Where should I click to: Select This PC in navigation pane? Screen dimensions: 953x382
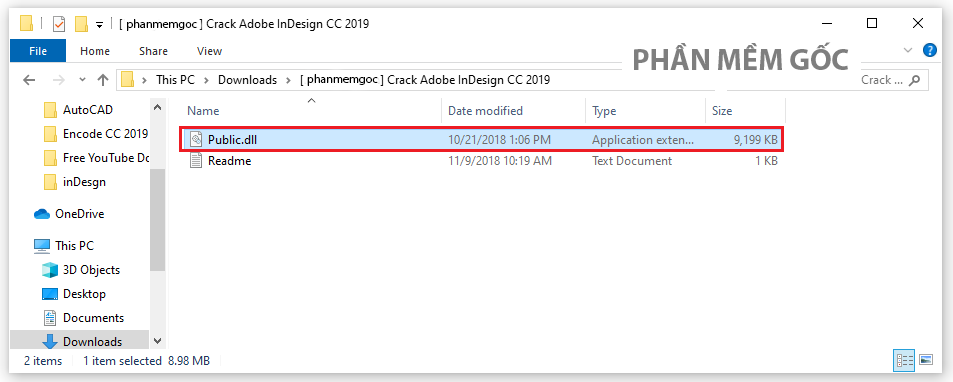tap(74, 246)
